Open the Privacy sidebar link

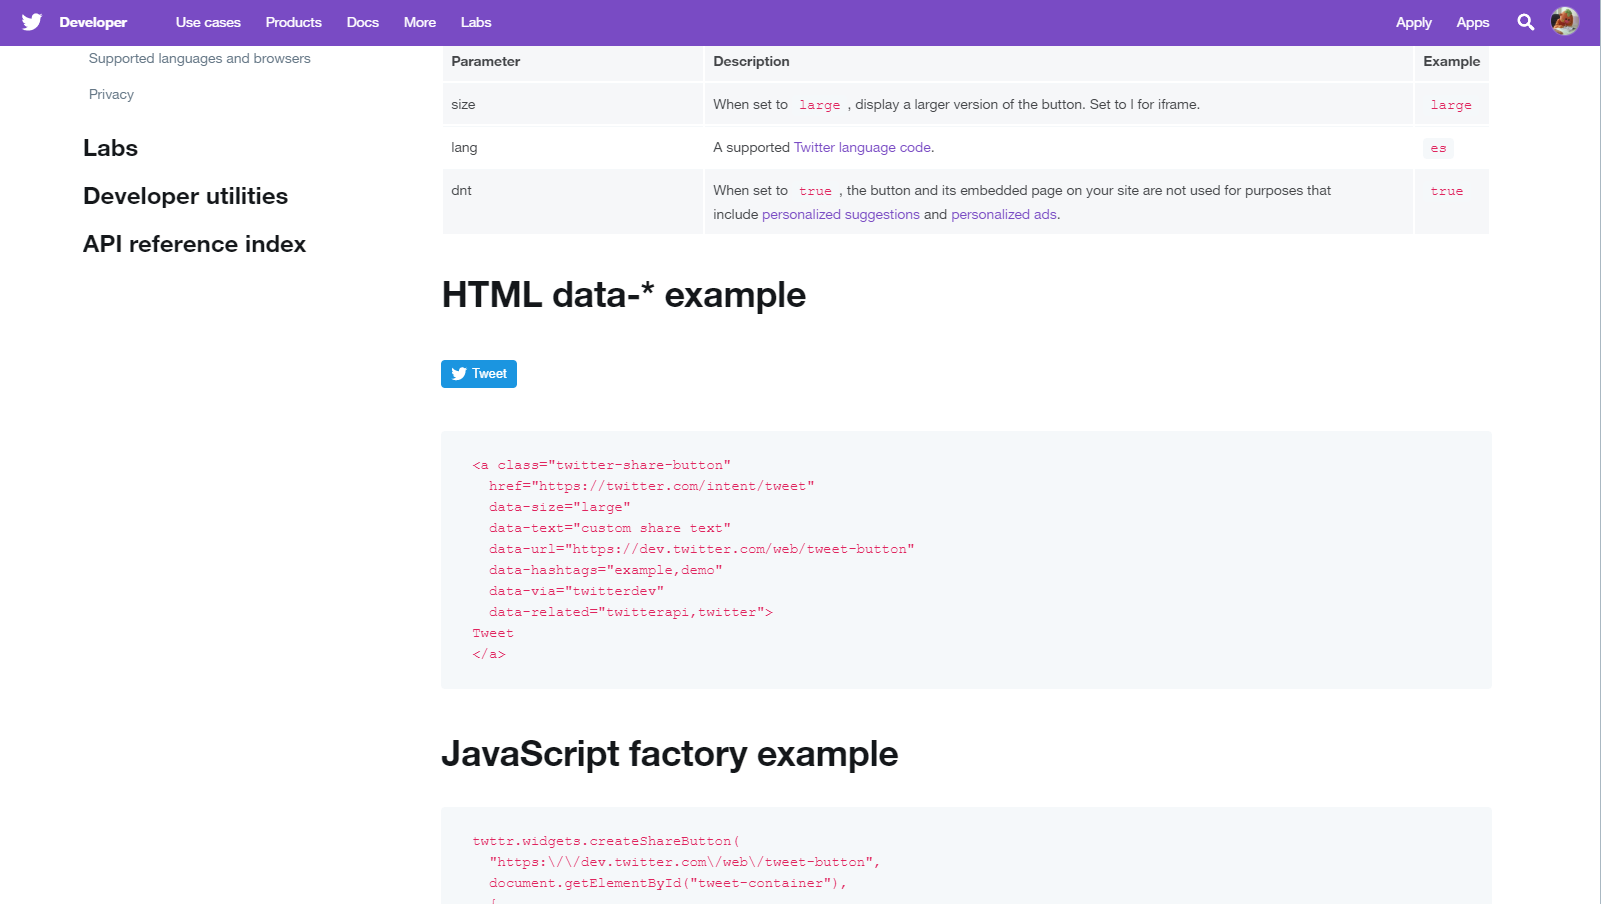111,94
